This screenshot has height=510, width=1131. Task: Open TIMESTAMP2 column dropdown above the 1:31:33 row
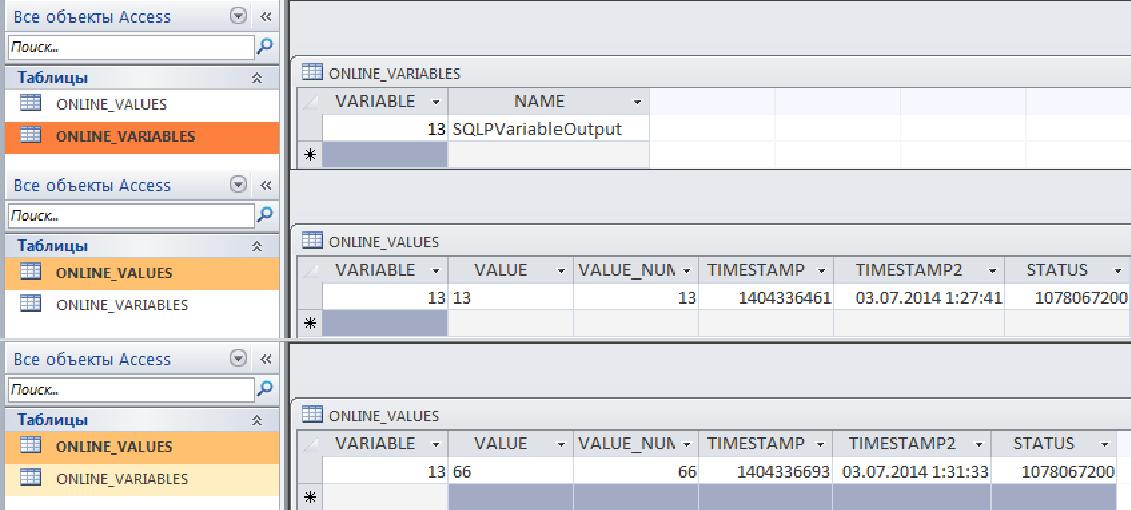tap(978, 444)
